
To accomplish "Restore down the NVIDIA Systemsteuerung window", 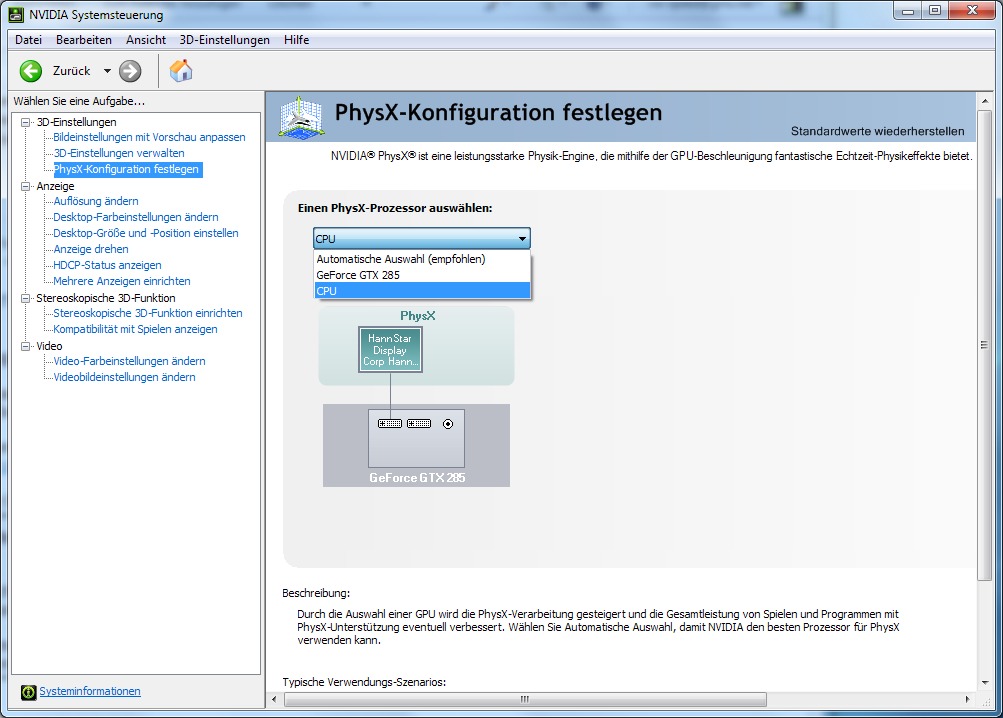I will pos(935,10).
